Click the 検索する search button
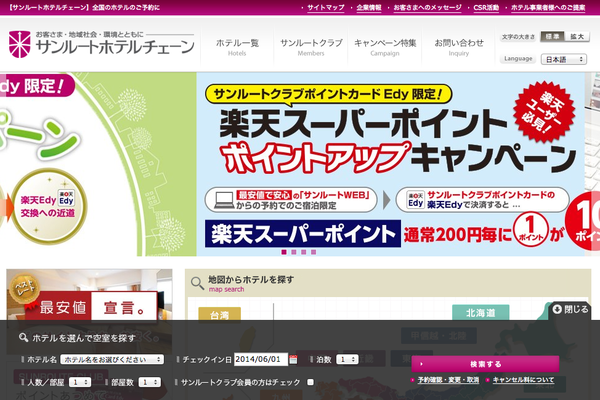This screenshot has height=400, width=600. pyautogui.click(x=485, y=364)
